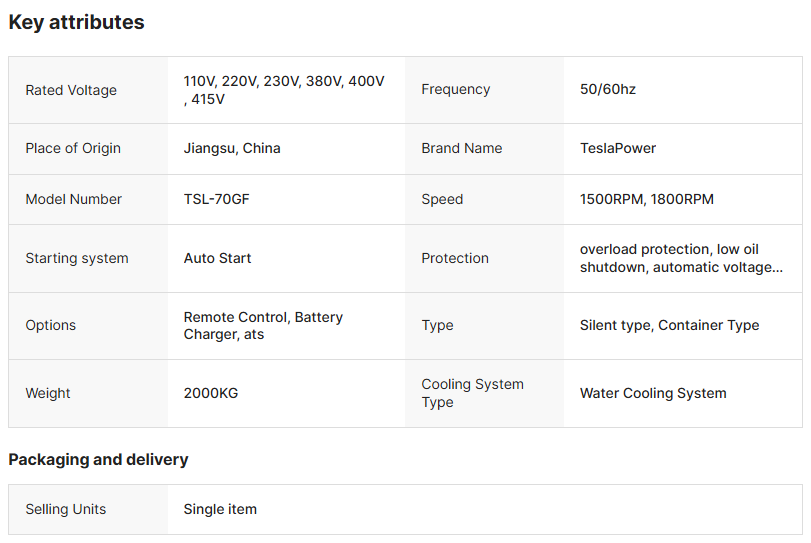This screenshot has width=811, height=543.
Task: Click the Single item value
Action: coord(220,509)
